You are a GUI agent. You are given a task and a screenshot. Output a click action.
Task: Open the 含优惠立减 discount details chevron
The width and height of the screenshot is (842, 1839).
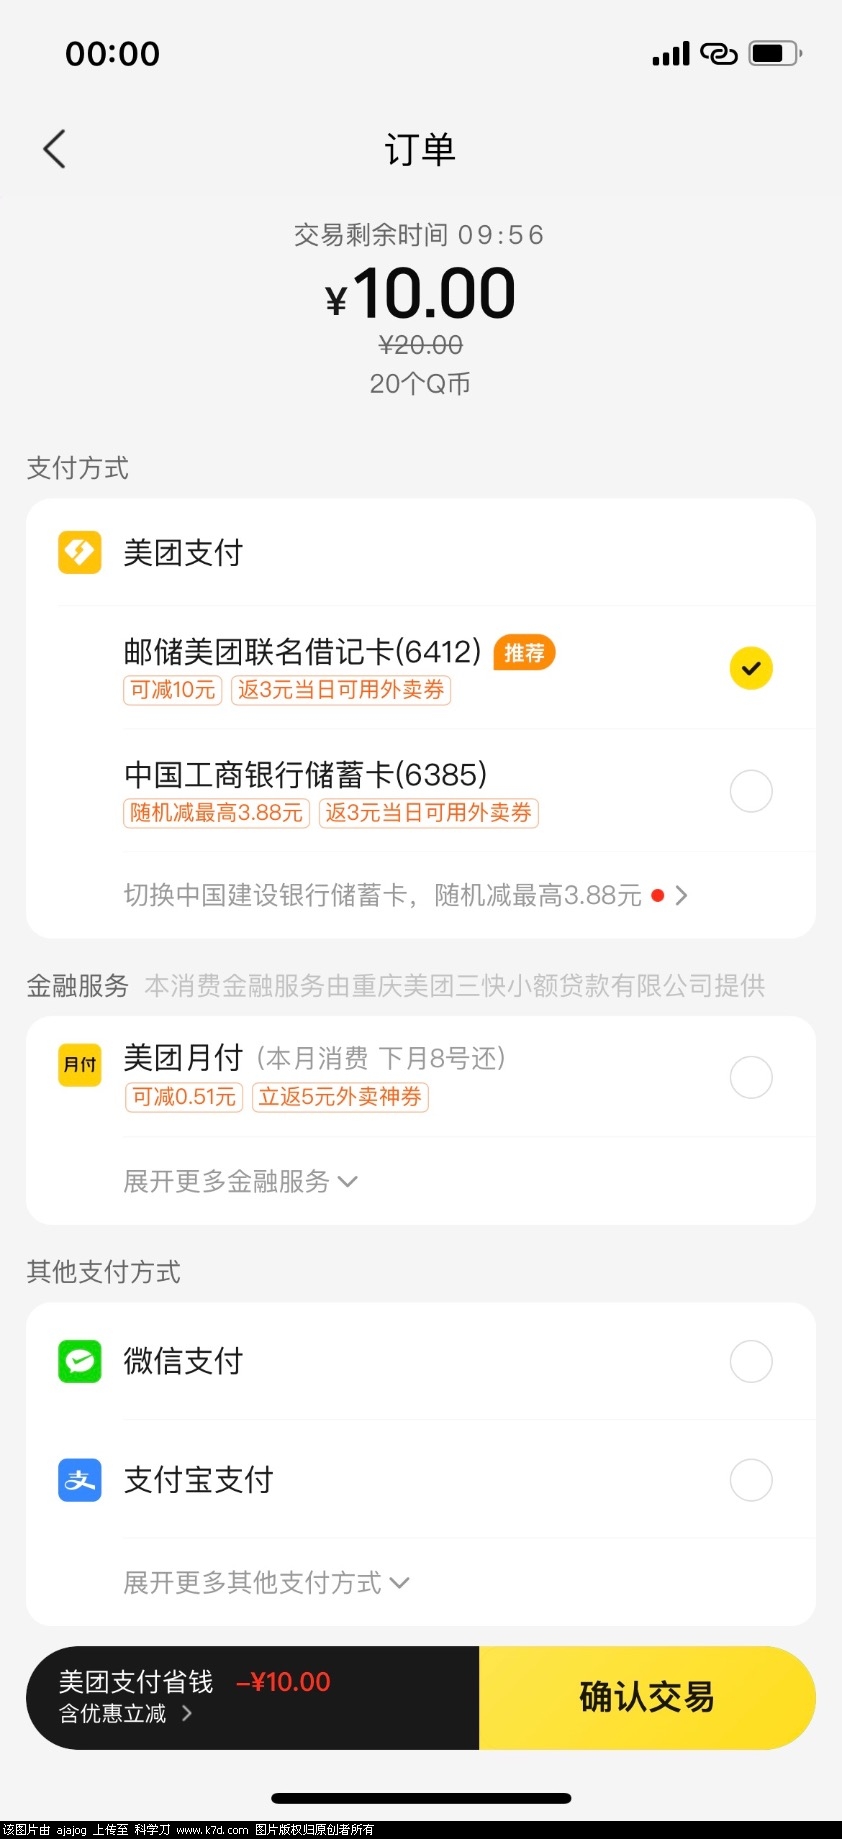tap(187, 1713)
